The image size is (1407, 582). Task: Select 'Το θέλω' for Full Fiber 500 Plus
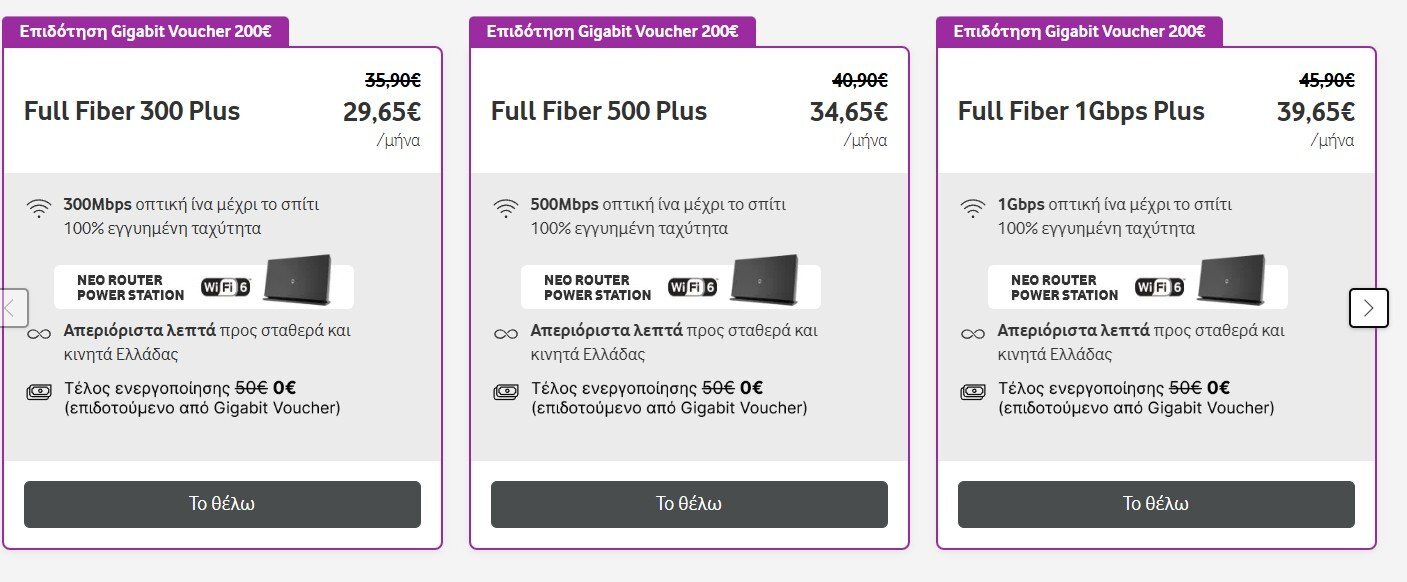689,504
